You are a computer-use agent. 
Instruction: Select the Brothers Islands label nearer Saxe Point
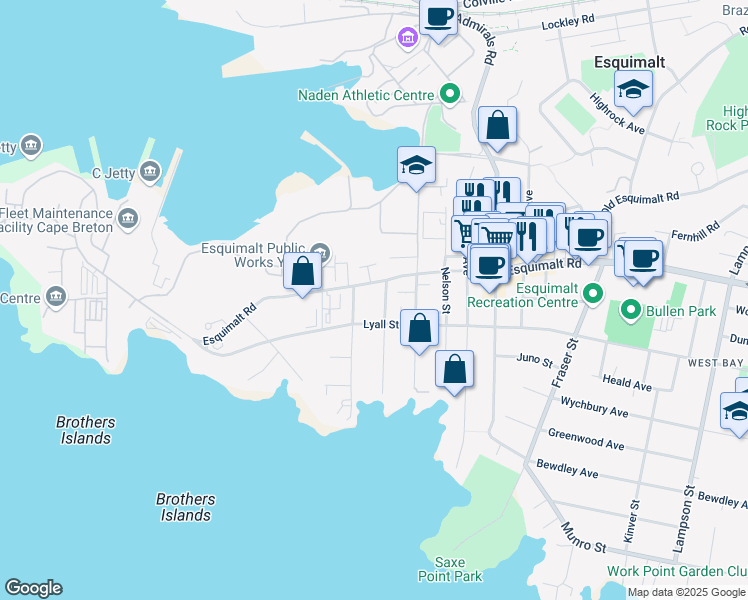[185, 507]
